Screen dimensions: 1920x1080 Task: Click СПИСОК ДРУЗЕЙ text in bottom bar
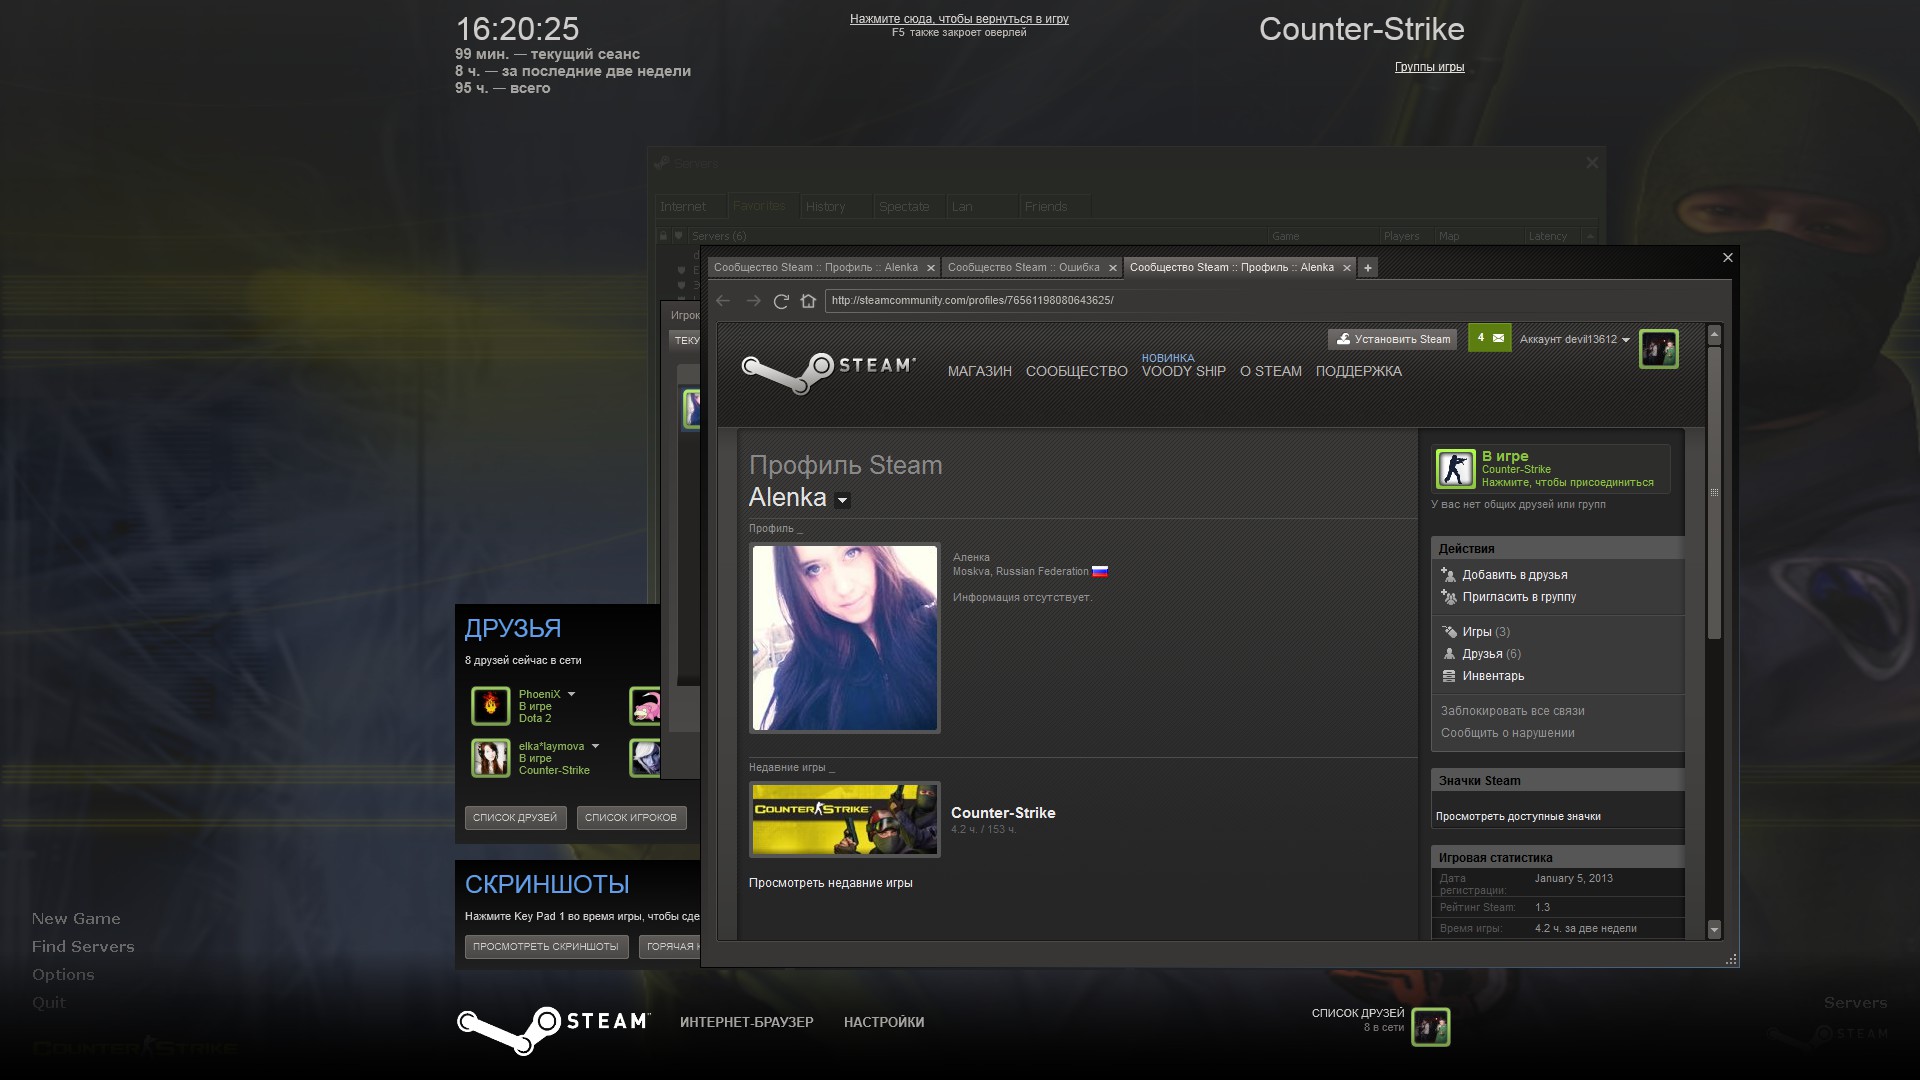coord(1358,1014)
